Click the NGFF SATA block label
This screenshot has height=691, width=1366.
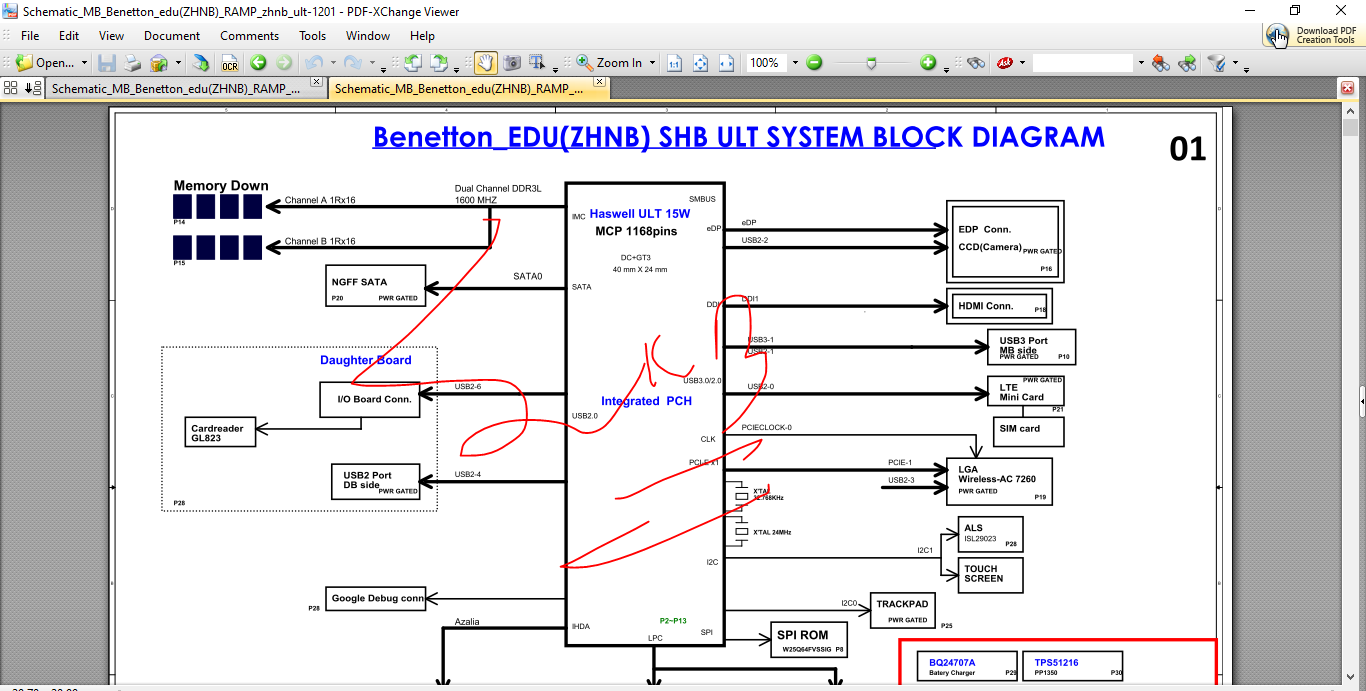point(359,282)
